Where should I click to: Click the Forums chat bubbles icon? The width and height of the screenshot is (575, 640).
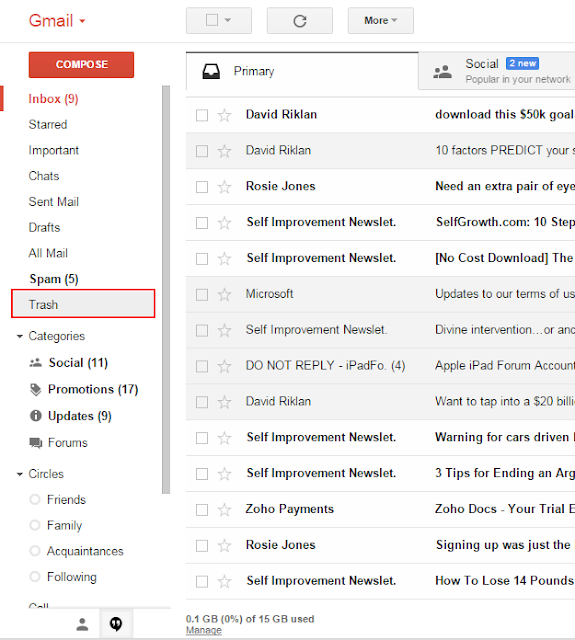click(x=36, y=442)
